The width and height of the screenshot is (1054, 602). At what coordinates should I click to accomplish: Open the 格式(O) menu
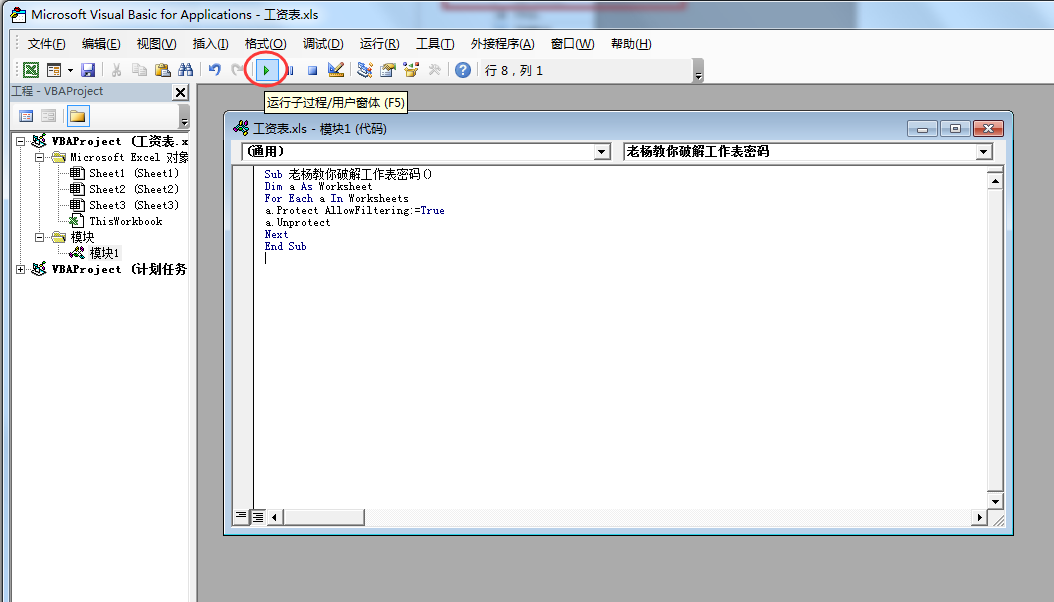click(266, 44)
